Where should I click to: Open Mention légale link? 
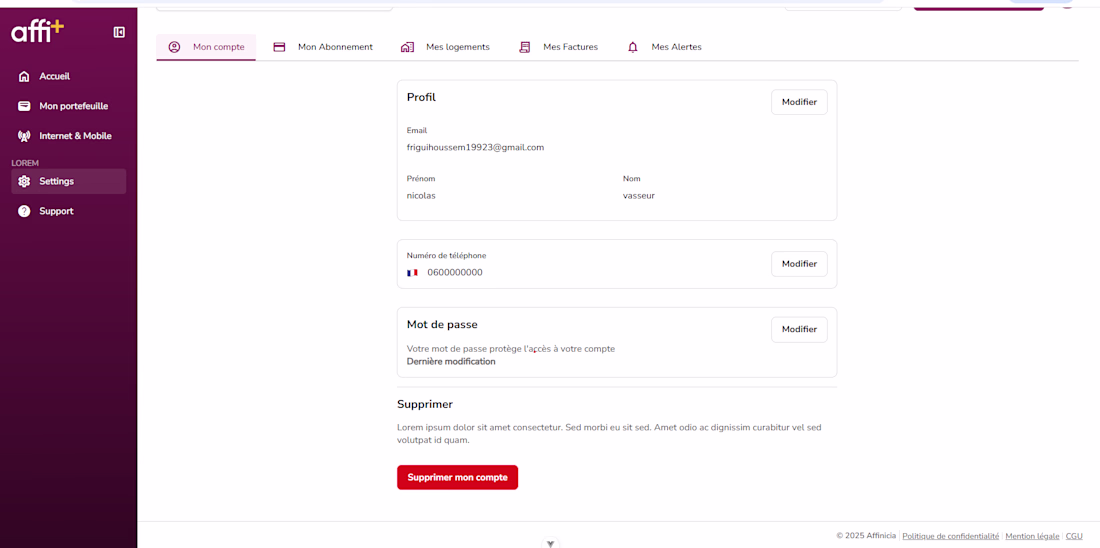1032,536
